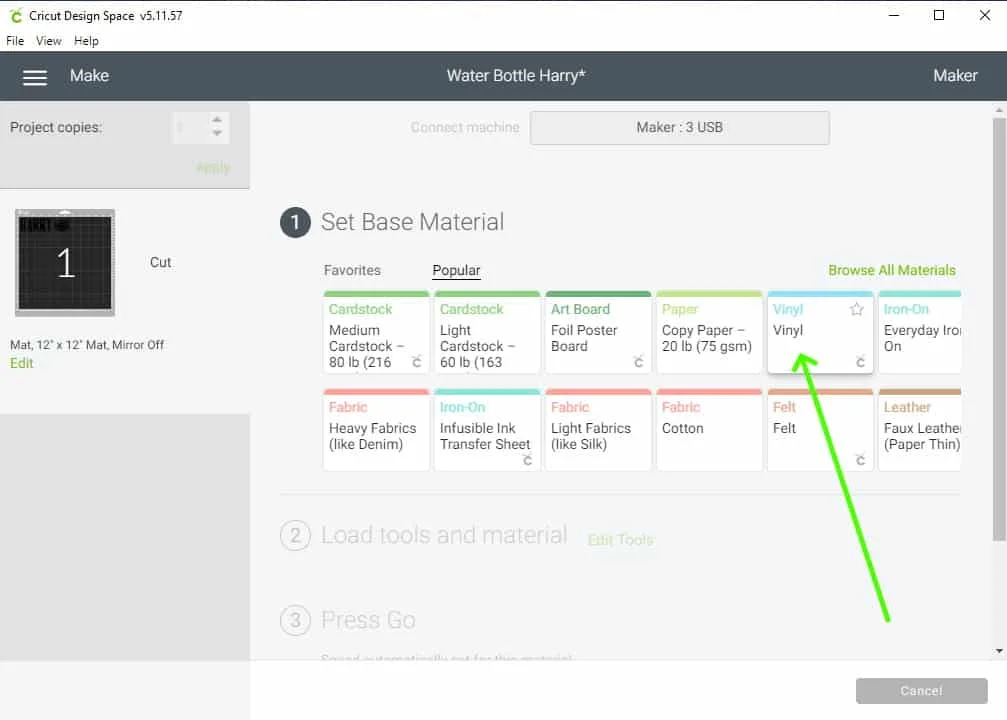Maximize the Cricut Design Space window
The width and height of the screenshot is (1007, 720).
939,15
